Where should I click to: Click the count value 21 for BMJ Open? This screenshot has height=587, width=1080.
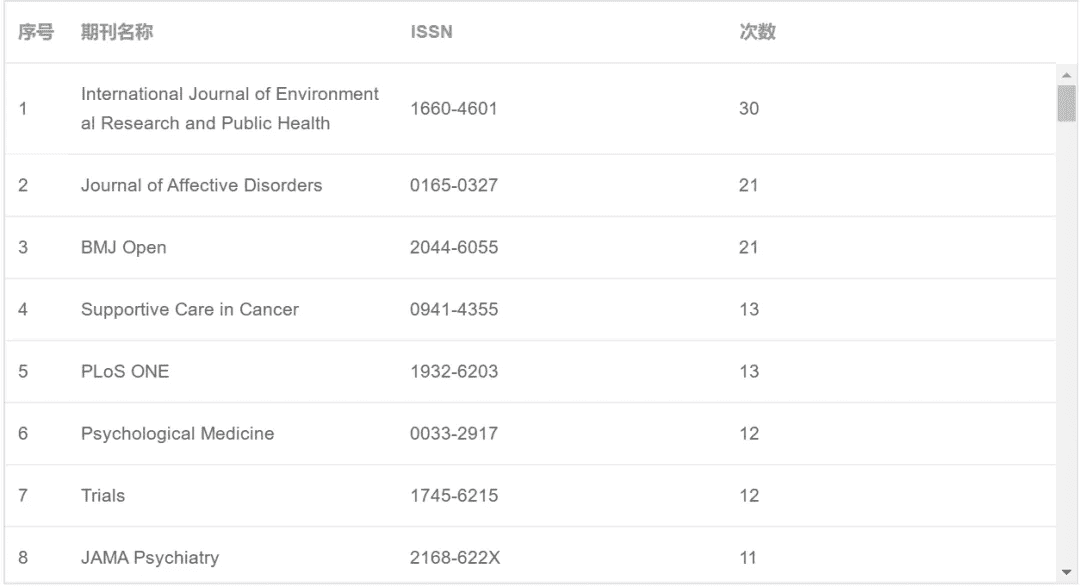749,247
